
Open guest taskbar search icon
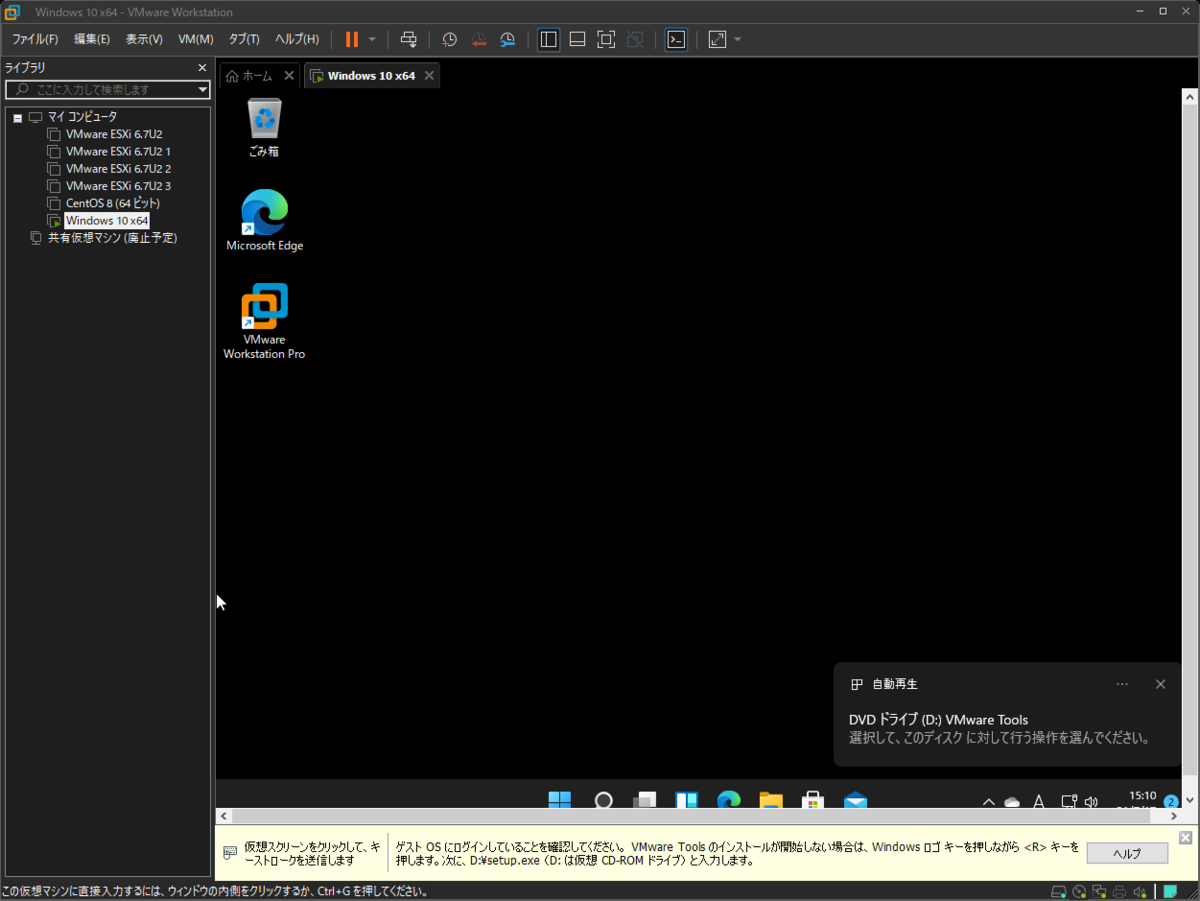tap(604, 800)
